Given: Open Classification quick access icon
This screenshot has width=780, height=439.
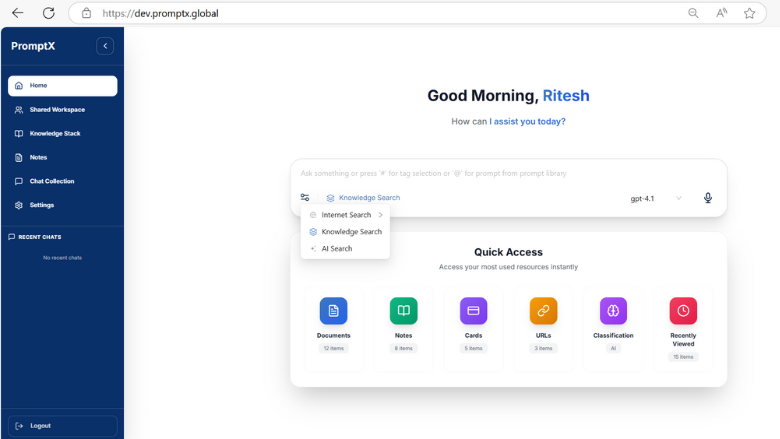Looking at the screenshot, I should pos(613,311).
